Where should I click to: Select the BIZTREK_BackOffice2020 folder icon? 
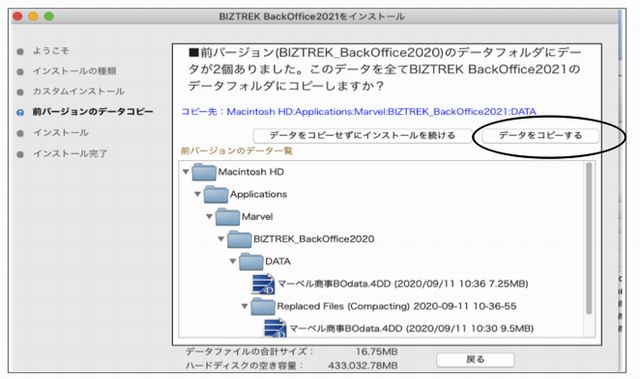239,239
